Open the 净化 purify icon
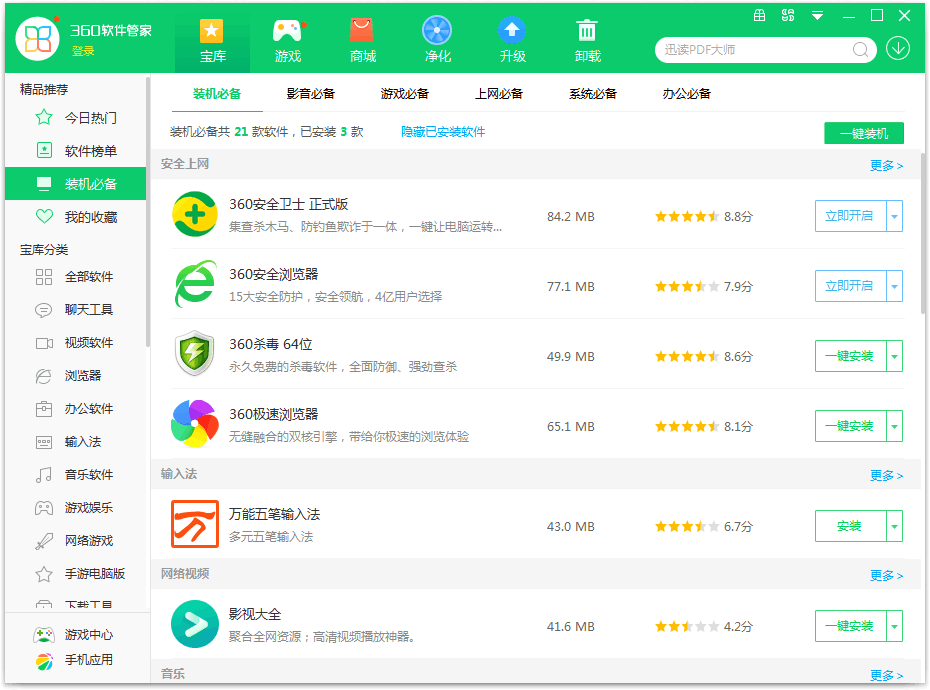 [x=437, y=31]
